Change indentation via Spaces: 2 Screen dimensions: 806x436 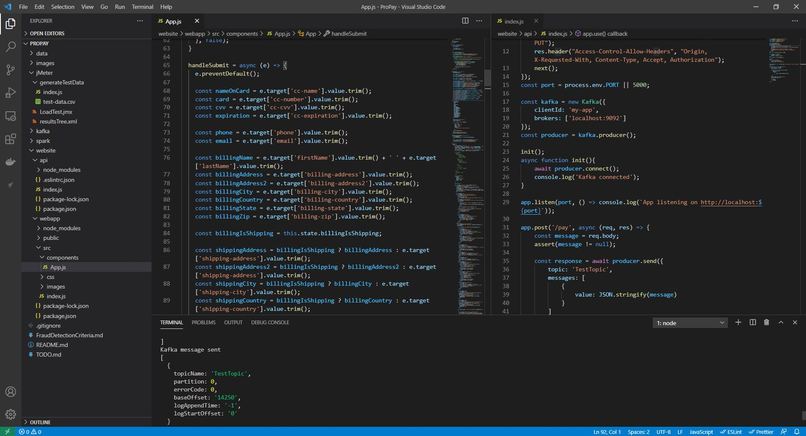638,432
